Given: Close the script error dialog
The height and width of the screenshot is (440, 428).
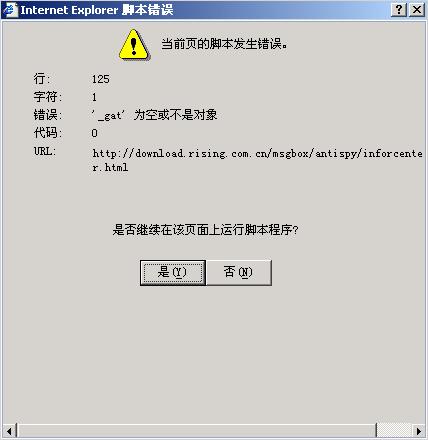Looking at the screenshot, I should point(417,10).
